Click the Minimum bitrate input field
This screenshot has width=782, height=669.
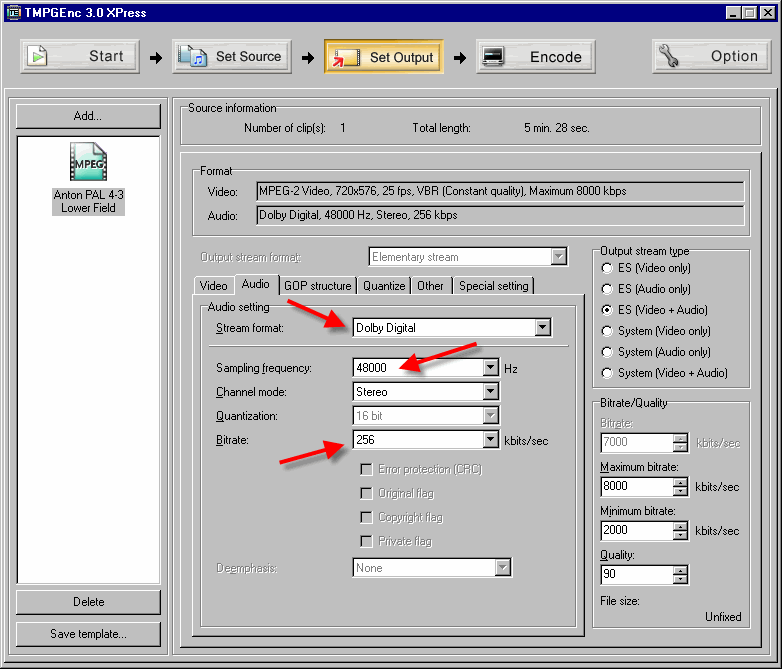point(637,530)
